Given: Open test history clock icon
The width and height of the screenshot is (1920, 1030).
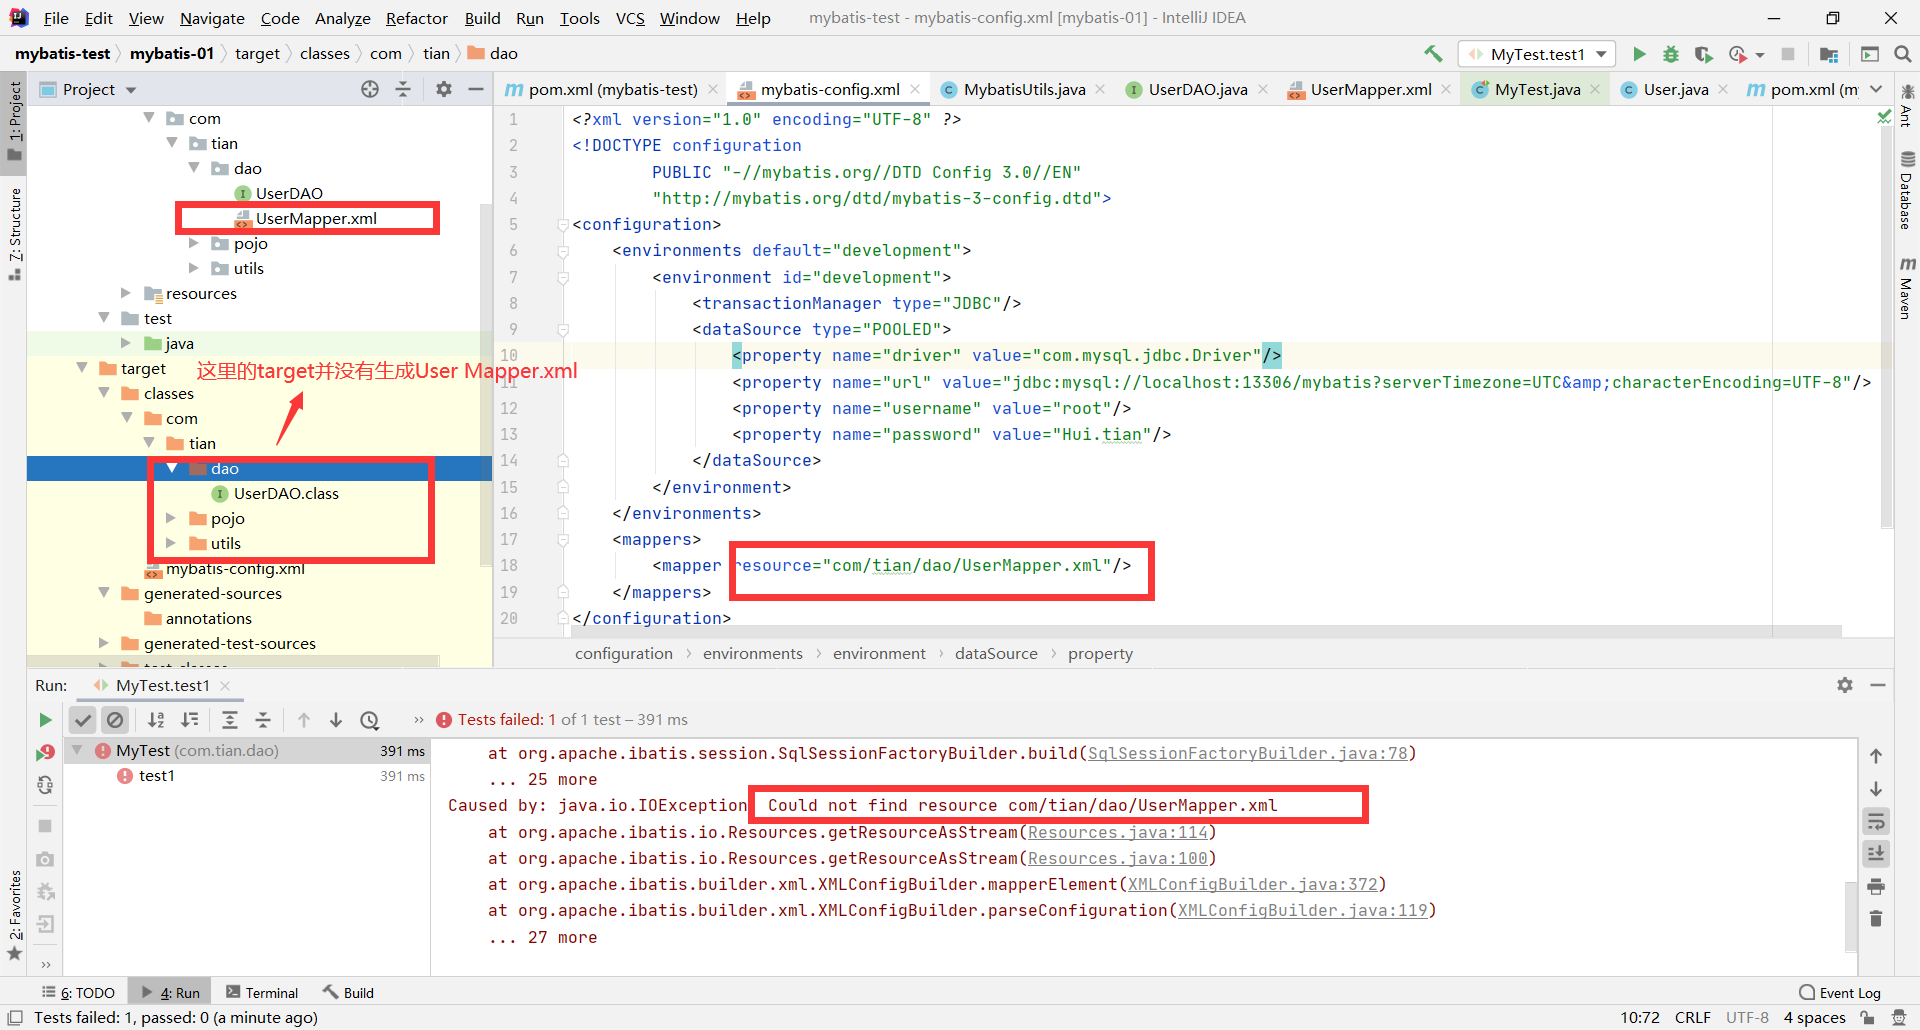Looking at the screenshot, I should point(370,720).
